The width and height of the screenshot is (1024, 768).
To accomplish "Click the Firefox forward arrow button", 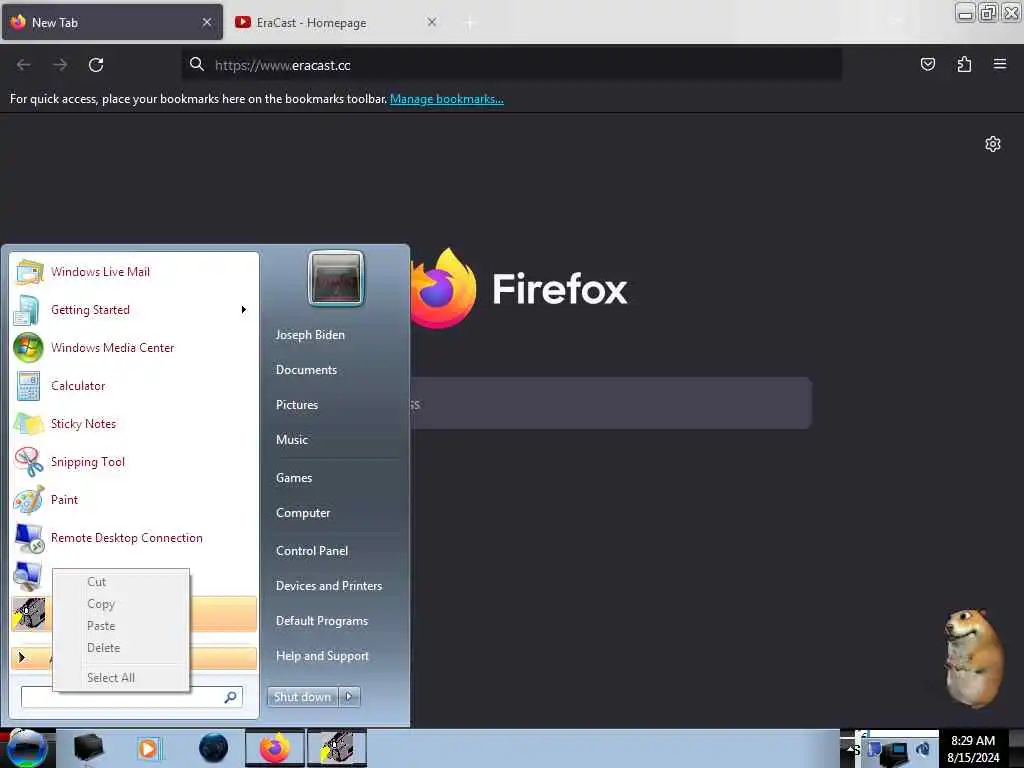I will (60, 65).
